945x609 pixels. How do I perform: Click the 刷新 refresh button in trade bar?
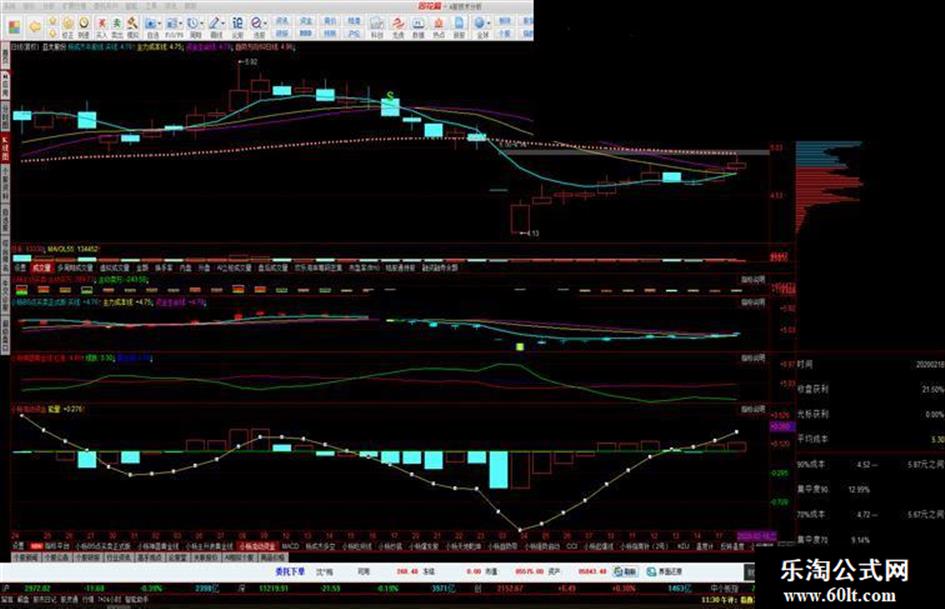click(626, 571)
